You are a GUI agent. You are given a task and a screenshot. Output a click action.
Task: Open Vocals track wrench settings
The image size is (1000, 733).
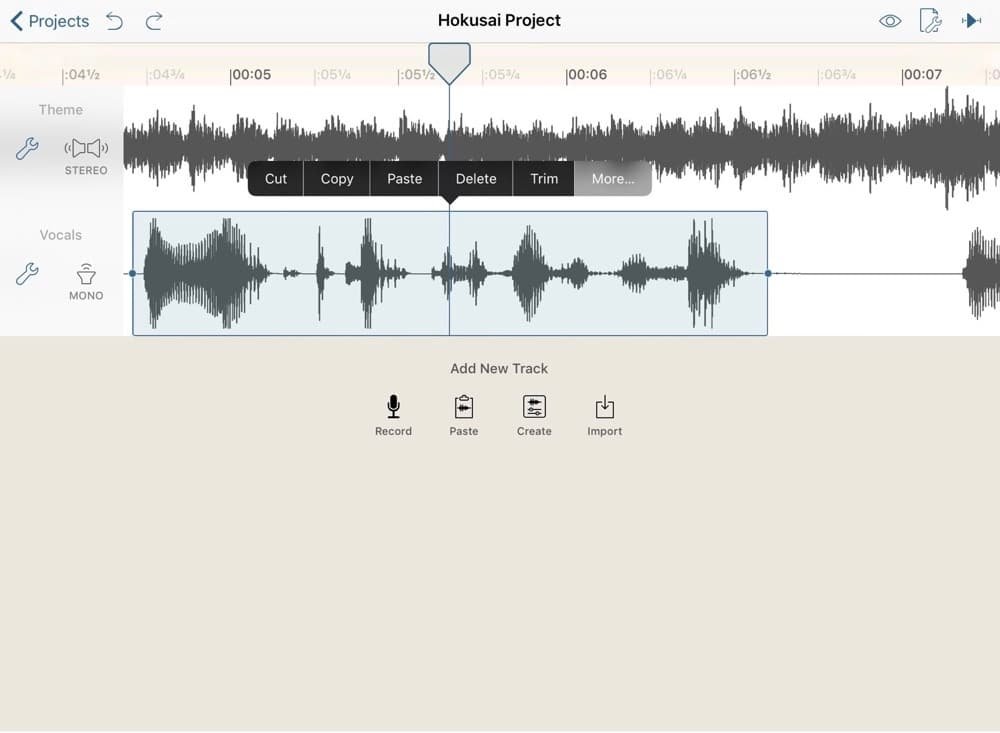pyautogui.click(x=27, y=274)
